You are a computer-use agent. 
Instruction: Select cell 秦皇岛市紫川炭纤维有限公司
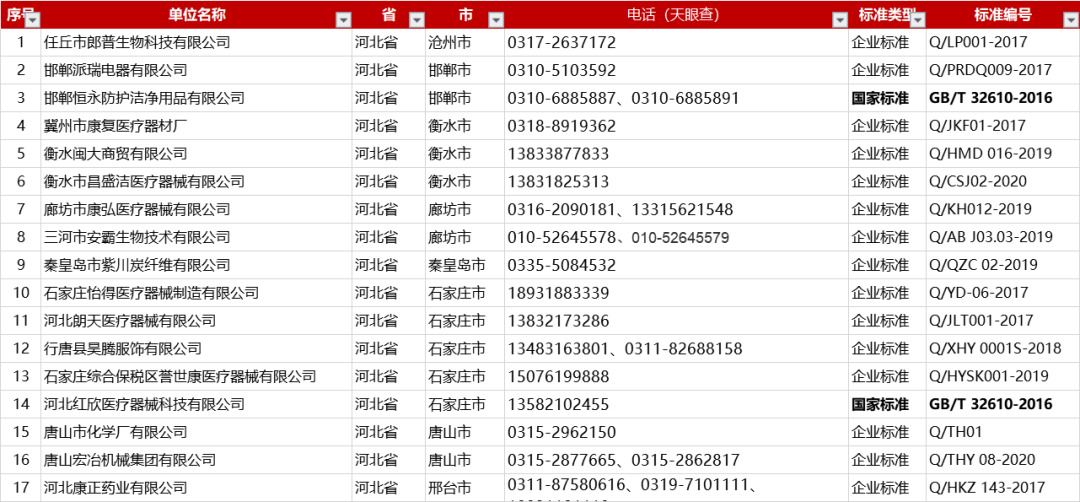pyautogui.click(x=196, y=265)
